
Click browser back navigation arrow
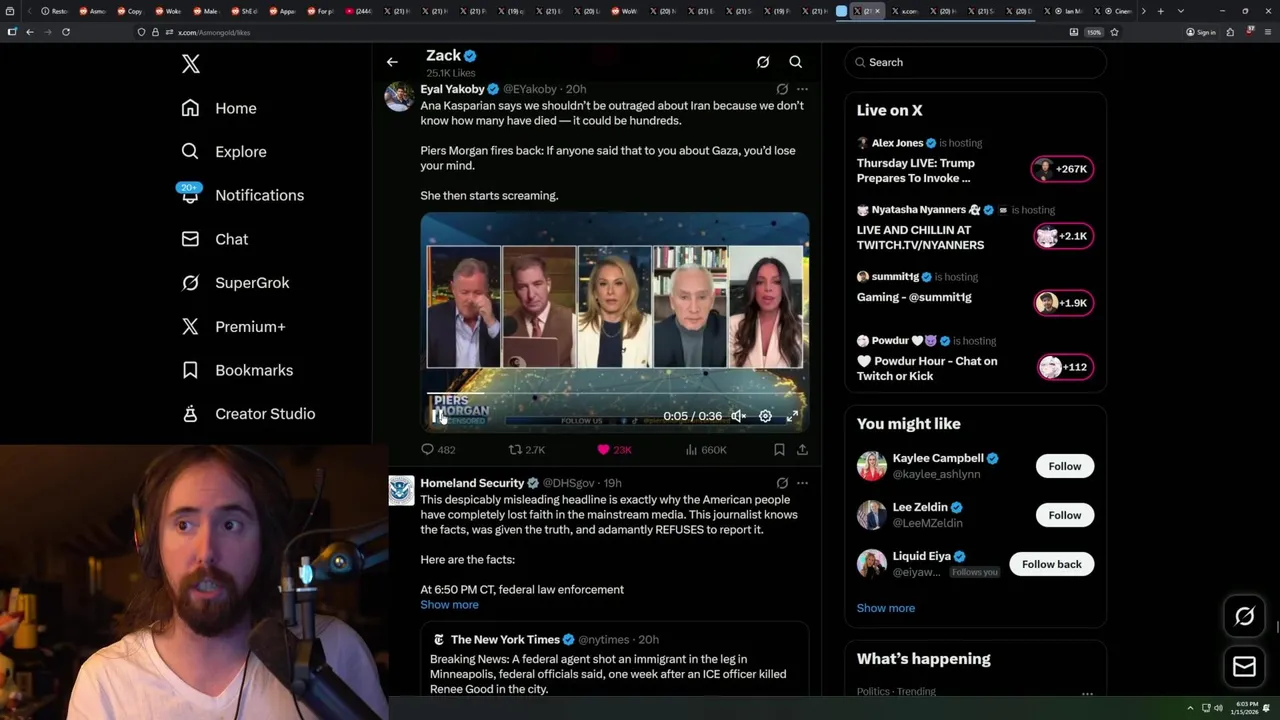pos(30,32)
